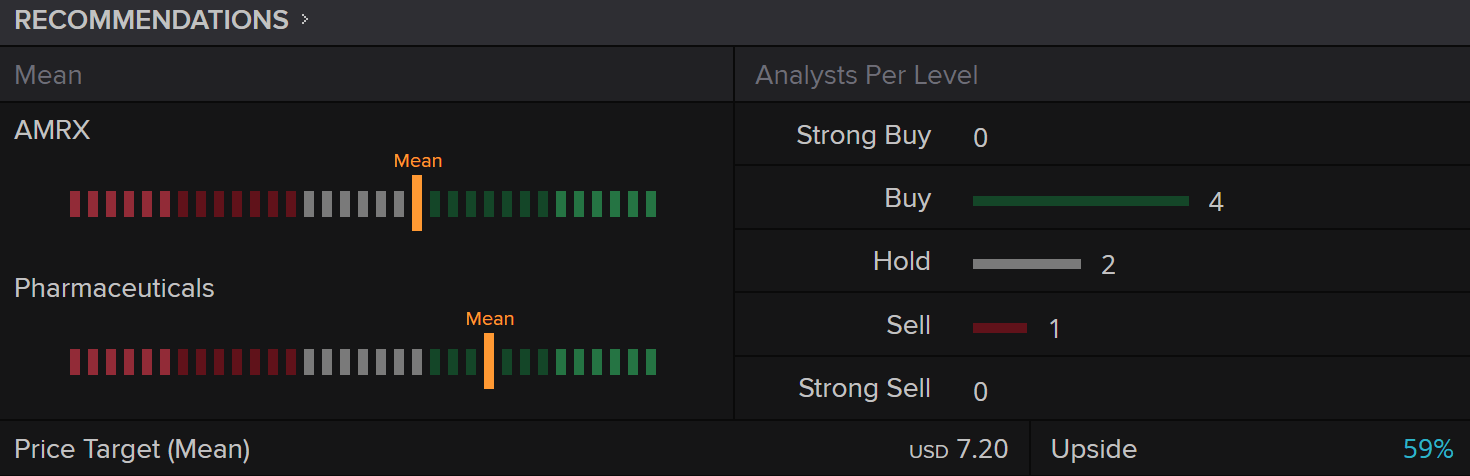
Task: Click the Sell analyst count of 1
Action: [x=1054, y=329]
